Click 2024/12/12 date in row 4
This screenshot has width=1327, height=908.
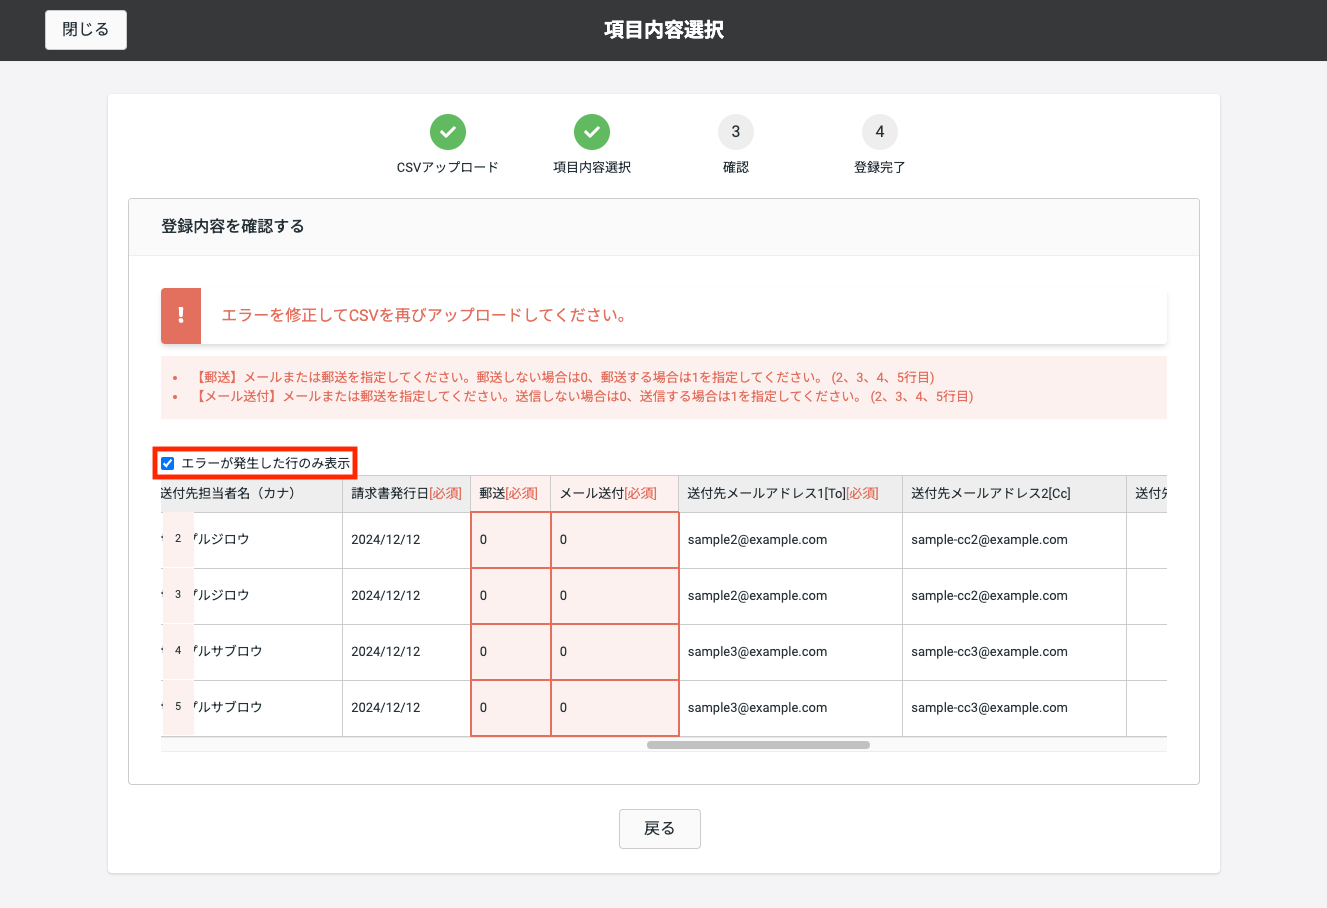tap(386, 651)
